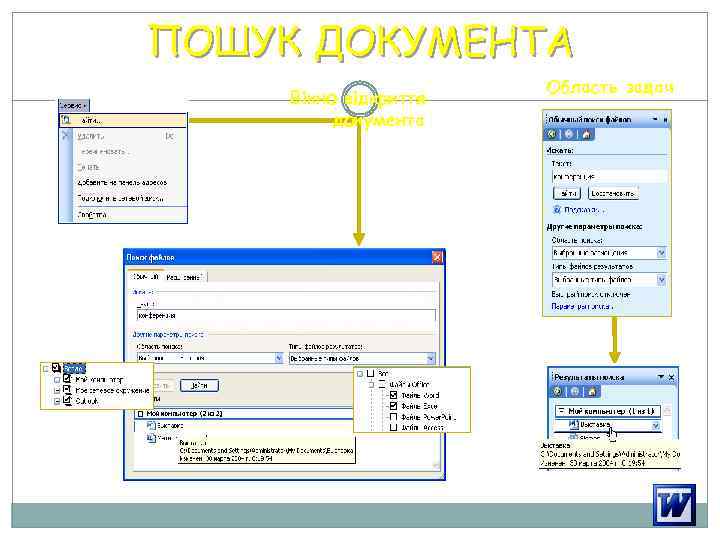Expand the Outlook tree node
Screen dimensions: 720x540
(57, 401)
